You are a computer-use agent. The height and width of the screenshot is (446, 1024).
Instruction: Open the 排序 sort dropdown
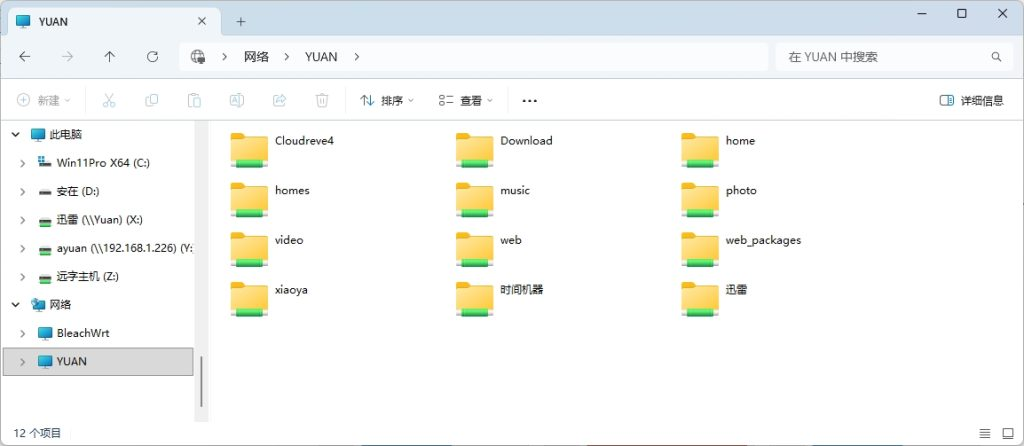coord(386,100)
